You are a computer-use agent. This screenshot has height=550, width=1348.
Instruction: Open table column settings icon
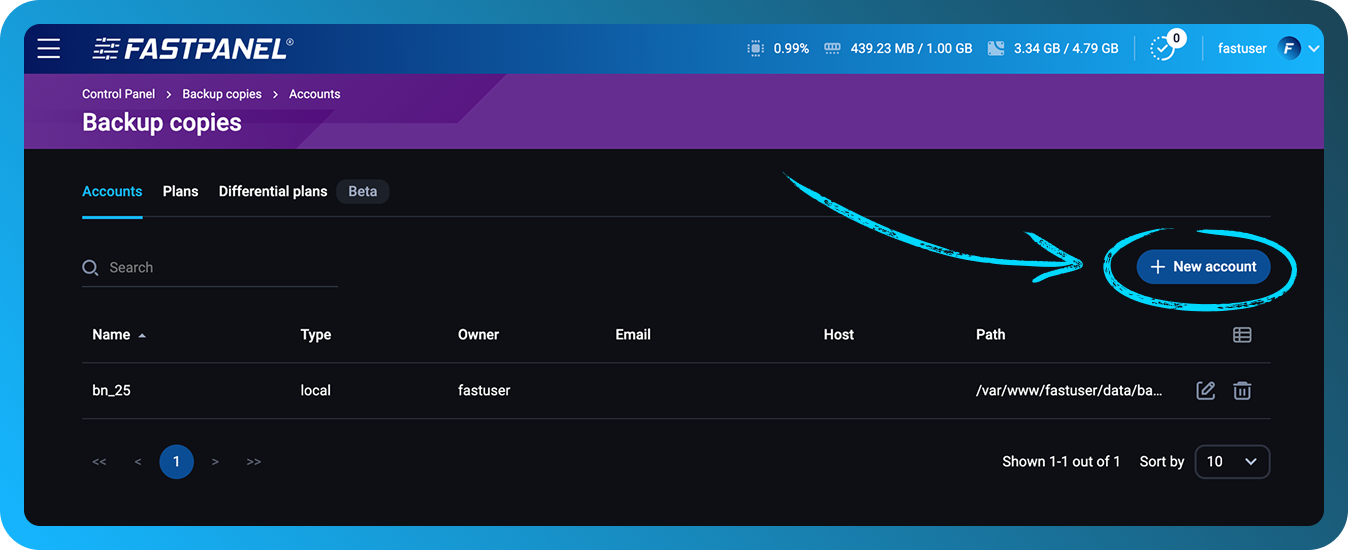point(1242,335)
